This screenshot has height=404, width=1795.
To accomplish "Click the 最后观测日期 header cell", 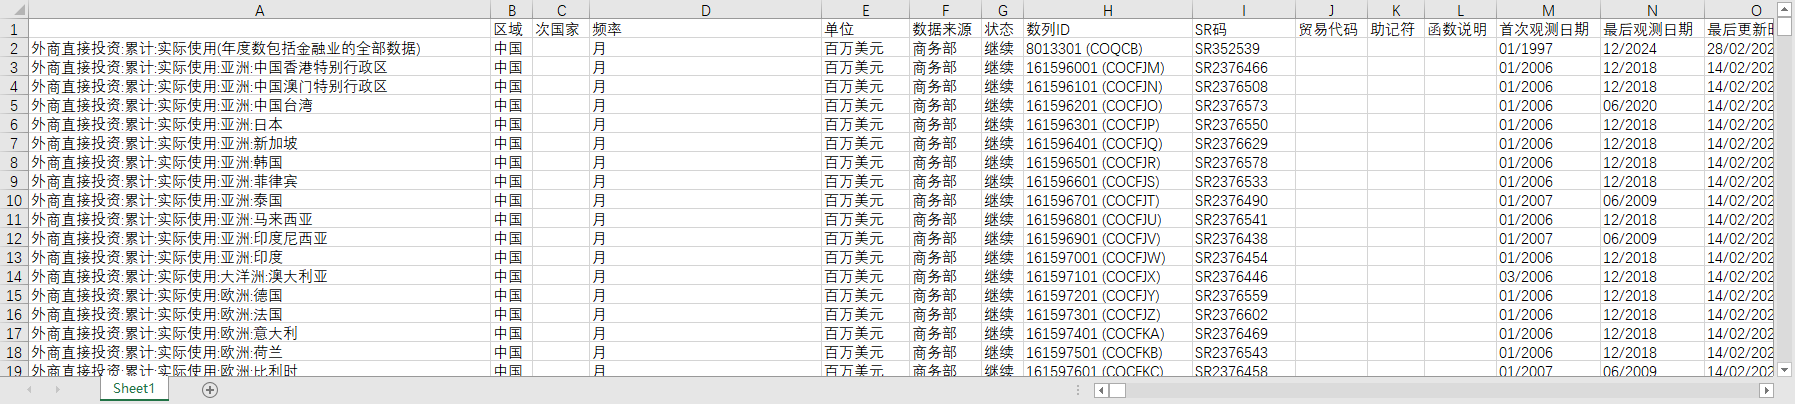I will [1652, 29].
